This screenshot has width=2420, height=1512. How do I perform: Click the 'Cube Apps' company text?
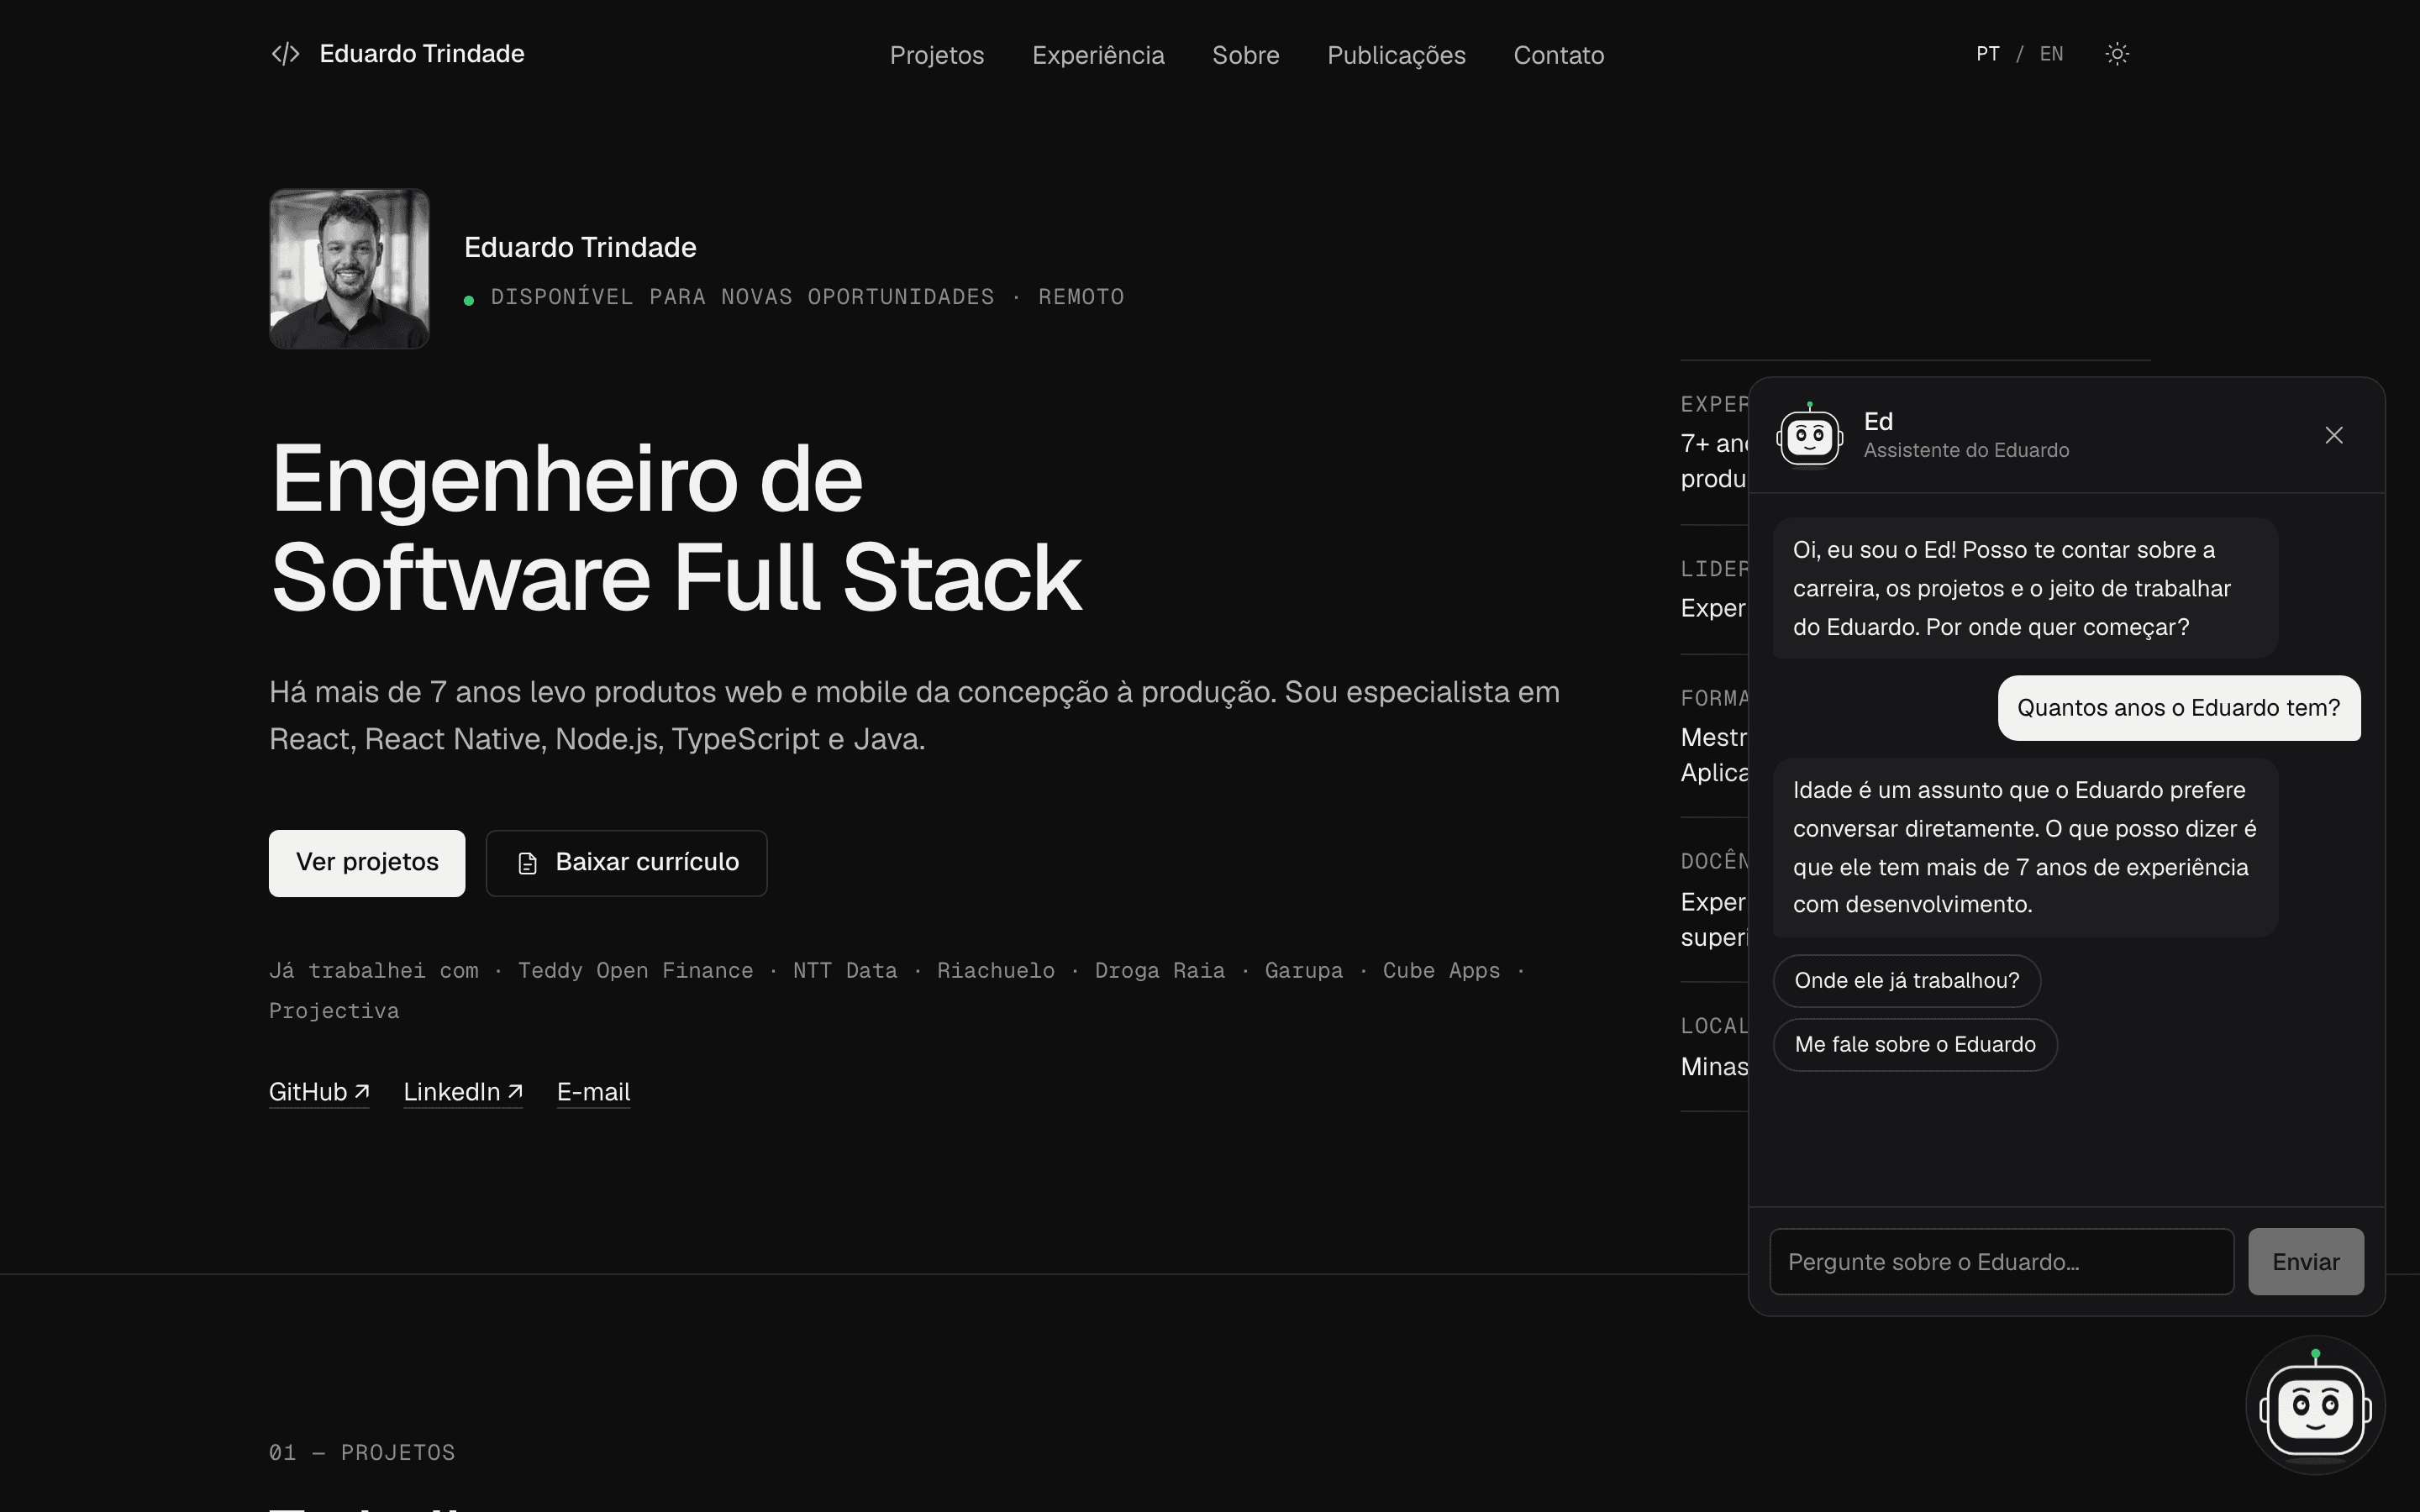1442,971
